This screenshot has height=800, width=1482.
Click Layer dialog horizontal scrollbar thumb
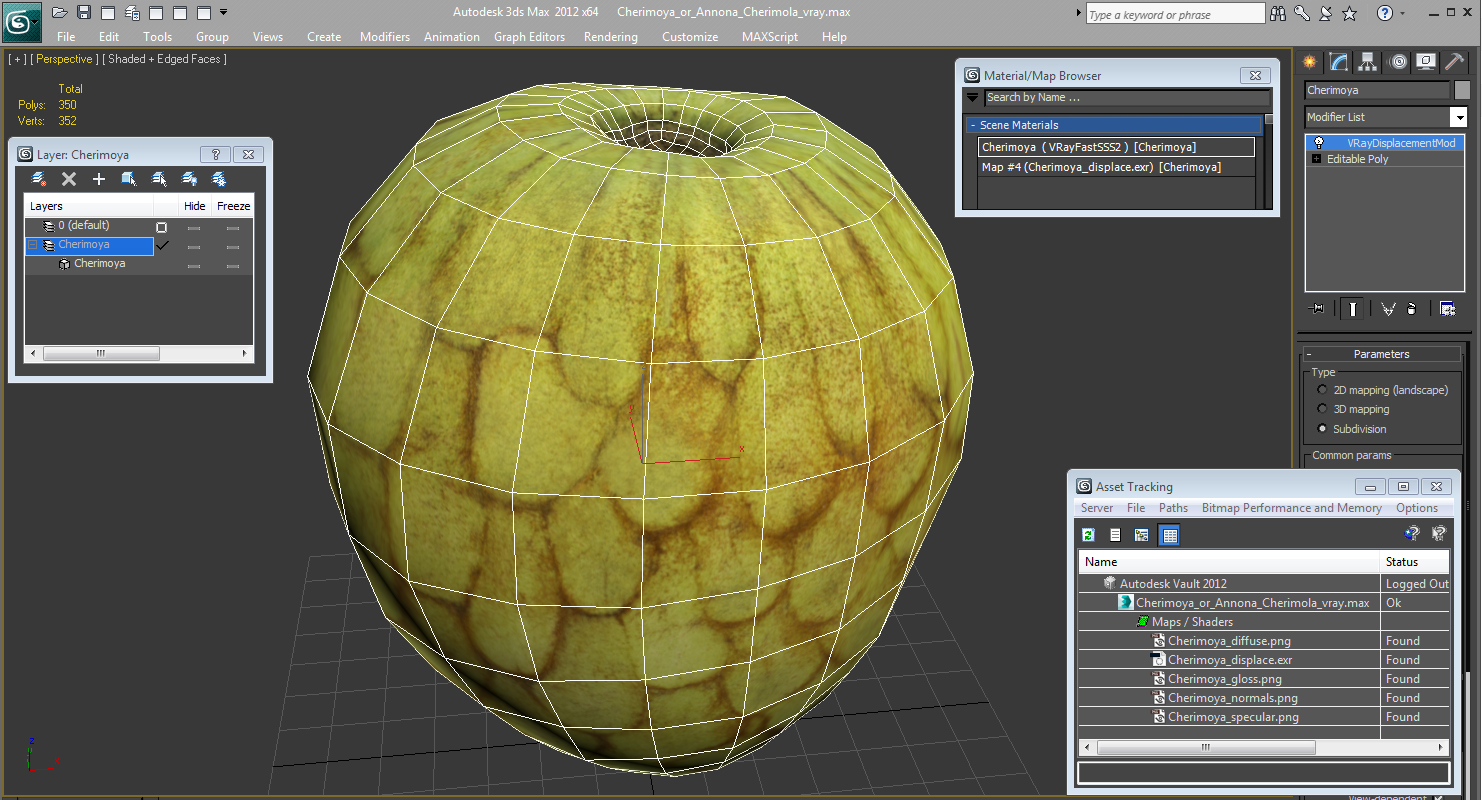coord(101,354)
